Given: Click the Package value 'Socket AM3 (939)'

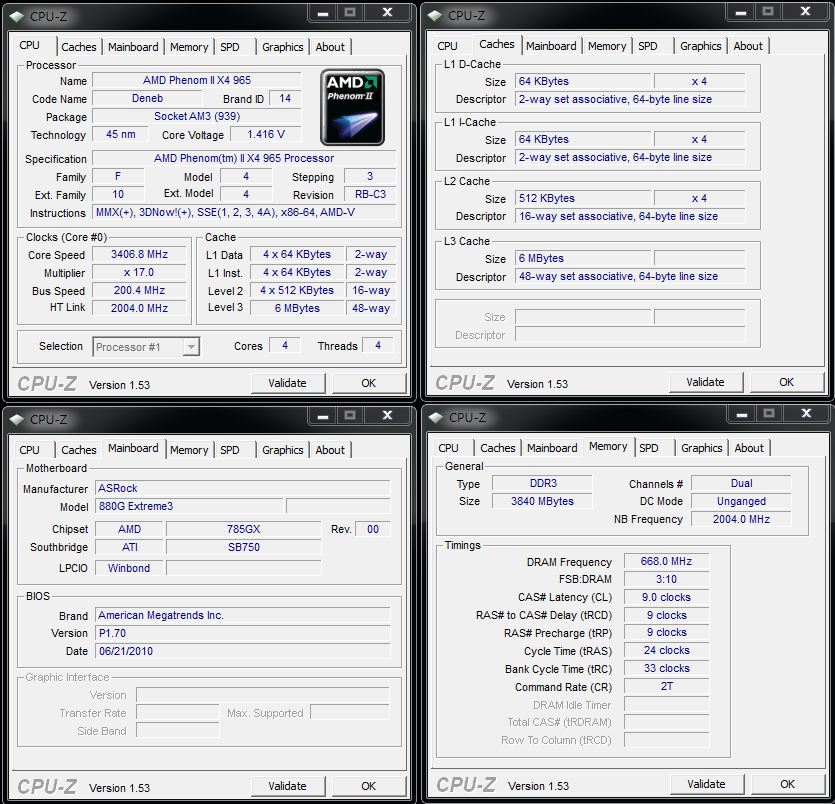Looking at the screenshot, I should [197, 117].
